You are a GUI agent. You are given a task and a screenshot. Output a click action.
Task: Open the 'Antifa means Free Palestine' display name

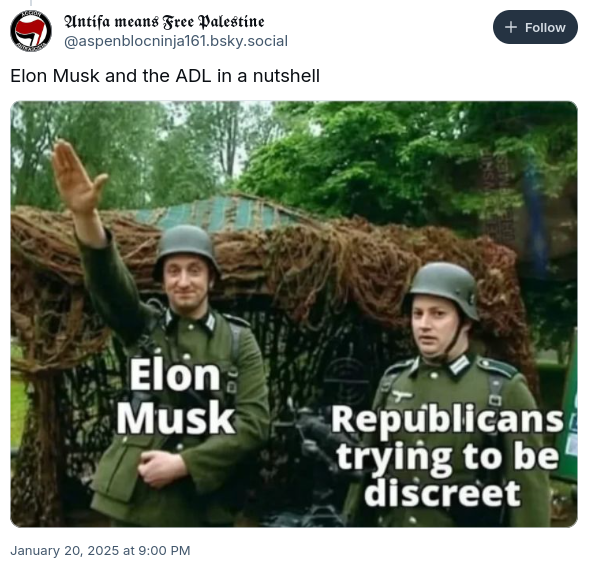(x=164, y=22)
